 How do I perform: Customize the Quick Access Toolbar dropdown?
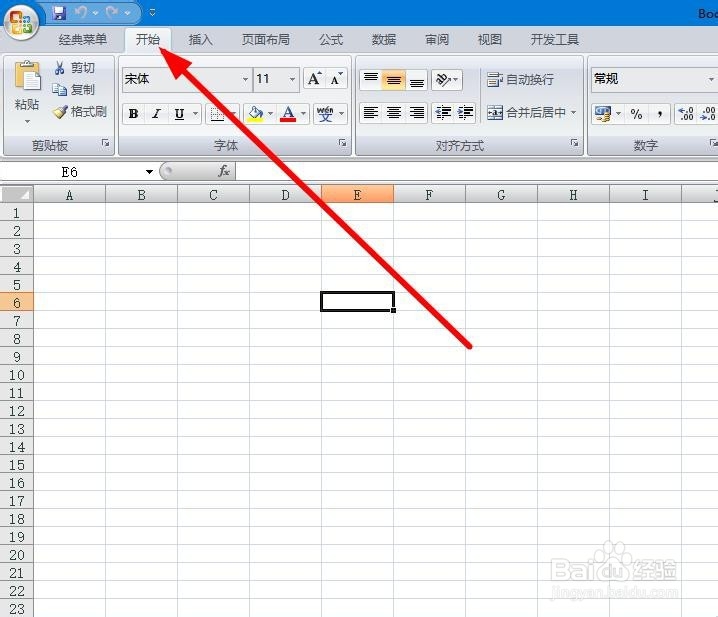tap(152, 12)
